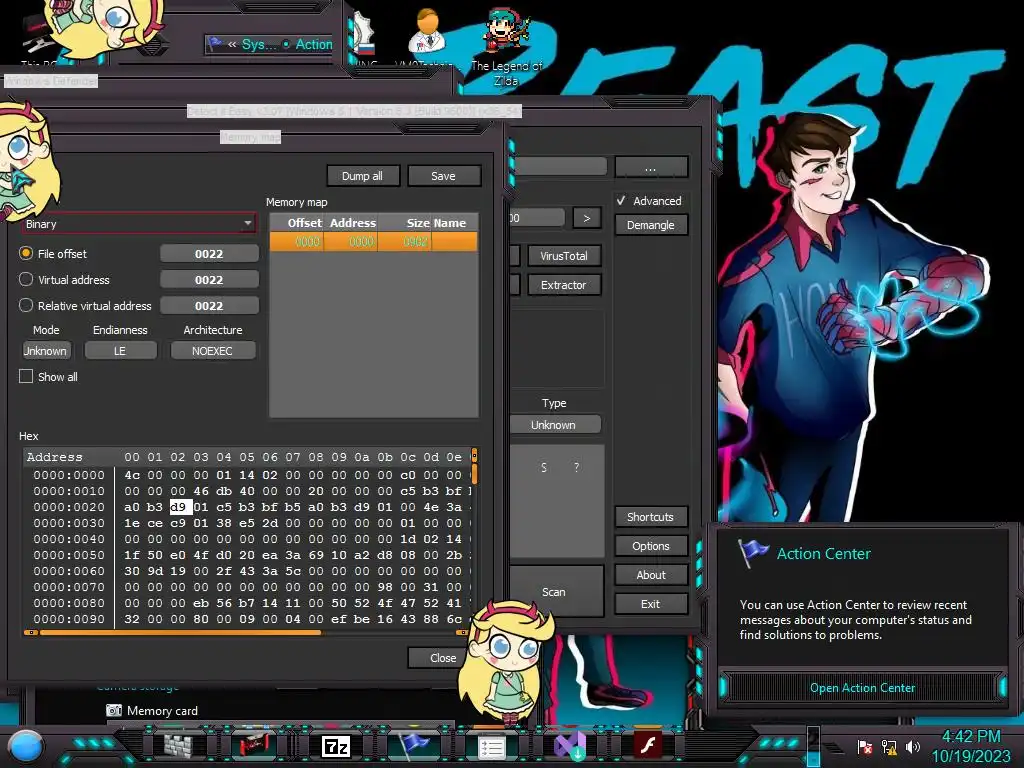Open the network tray icon
Screen dimensions: 1024x768
pos(889,747)
